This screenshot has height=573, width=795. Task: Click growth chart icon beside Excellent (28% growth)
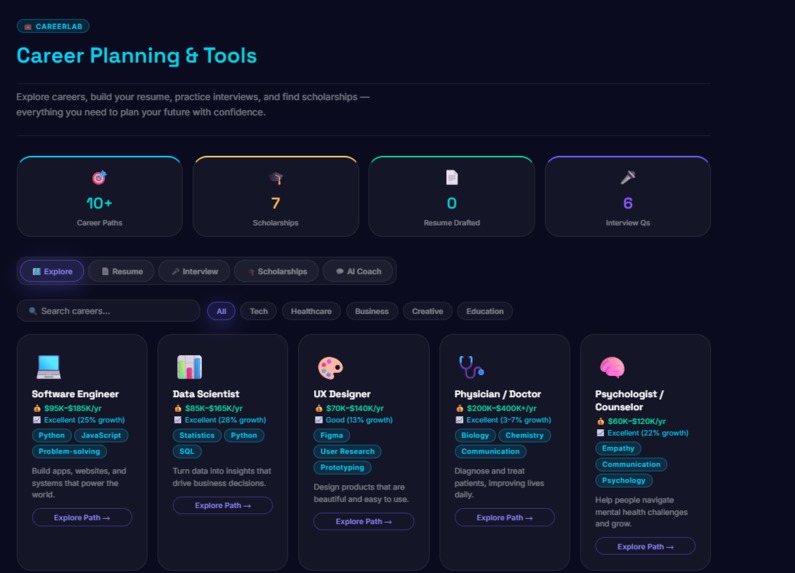coord(177,420)
